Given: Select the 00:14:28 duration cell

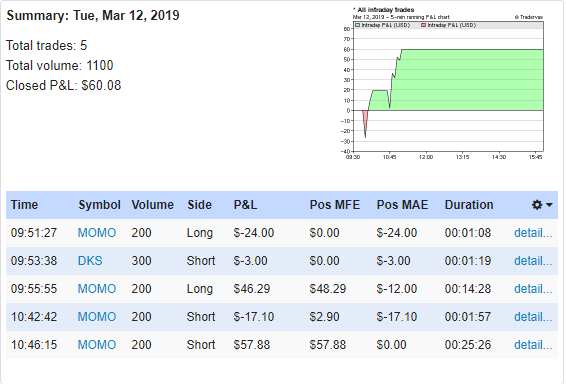Looking at the screenshot, I should [x=468, y=289].
